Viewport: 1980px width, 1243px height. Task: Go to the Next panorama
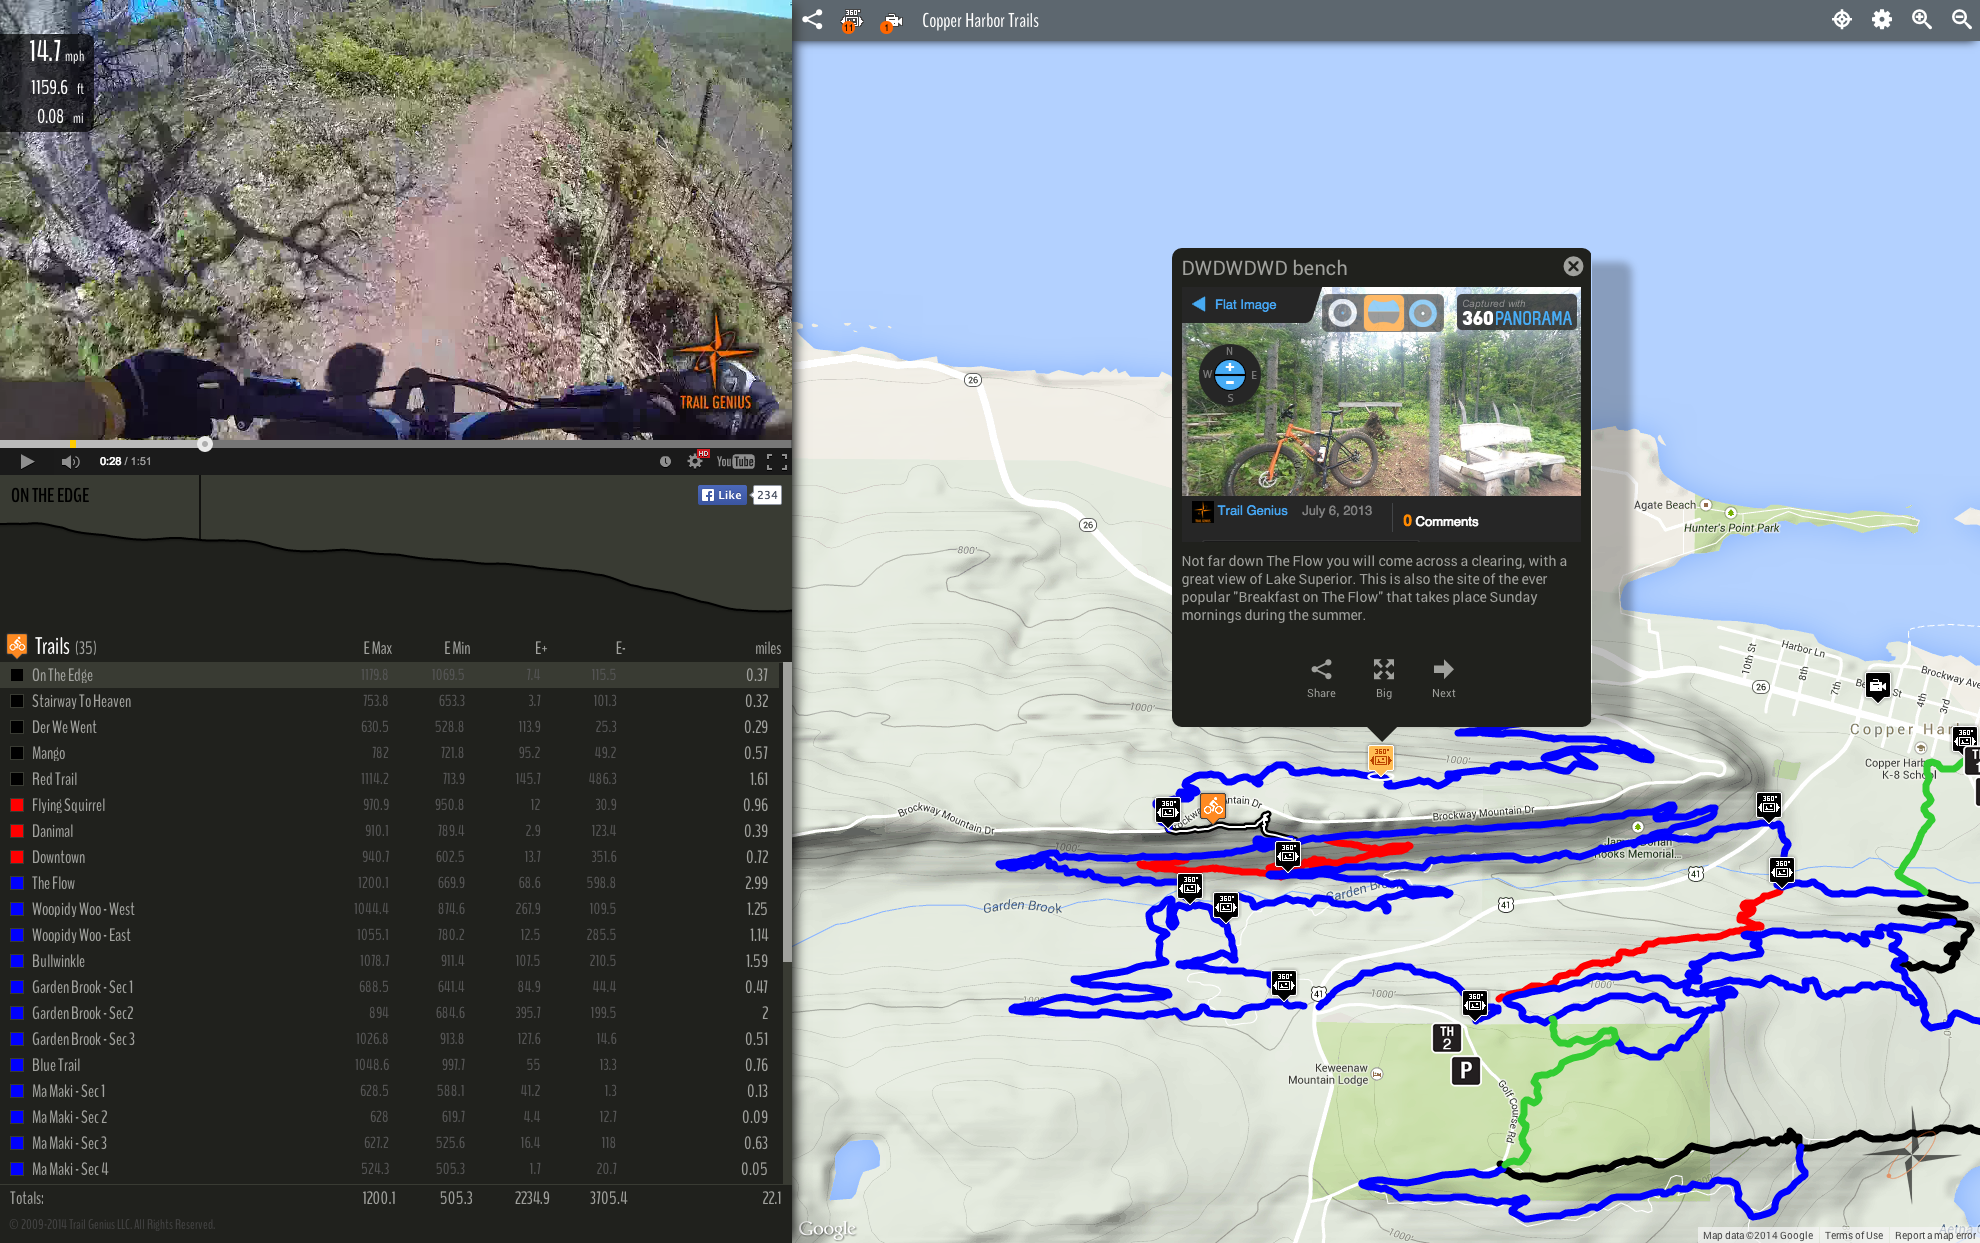click(x=1443, y=678)
